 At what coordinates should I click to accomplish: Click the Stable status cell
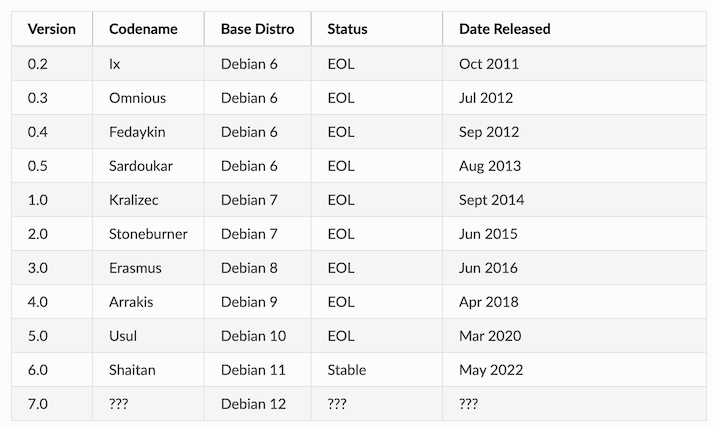click(x=347, y=370)
